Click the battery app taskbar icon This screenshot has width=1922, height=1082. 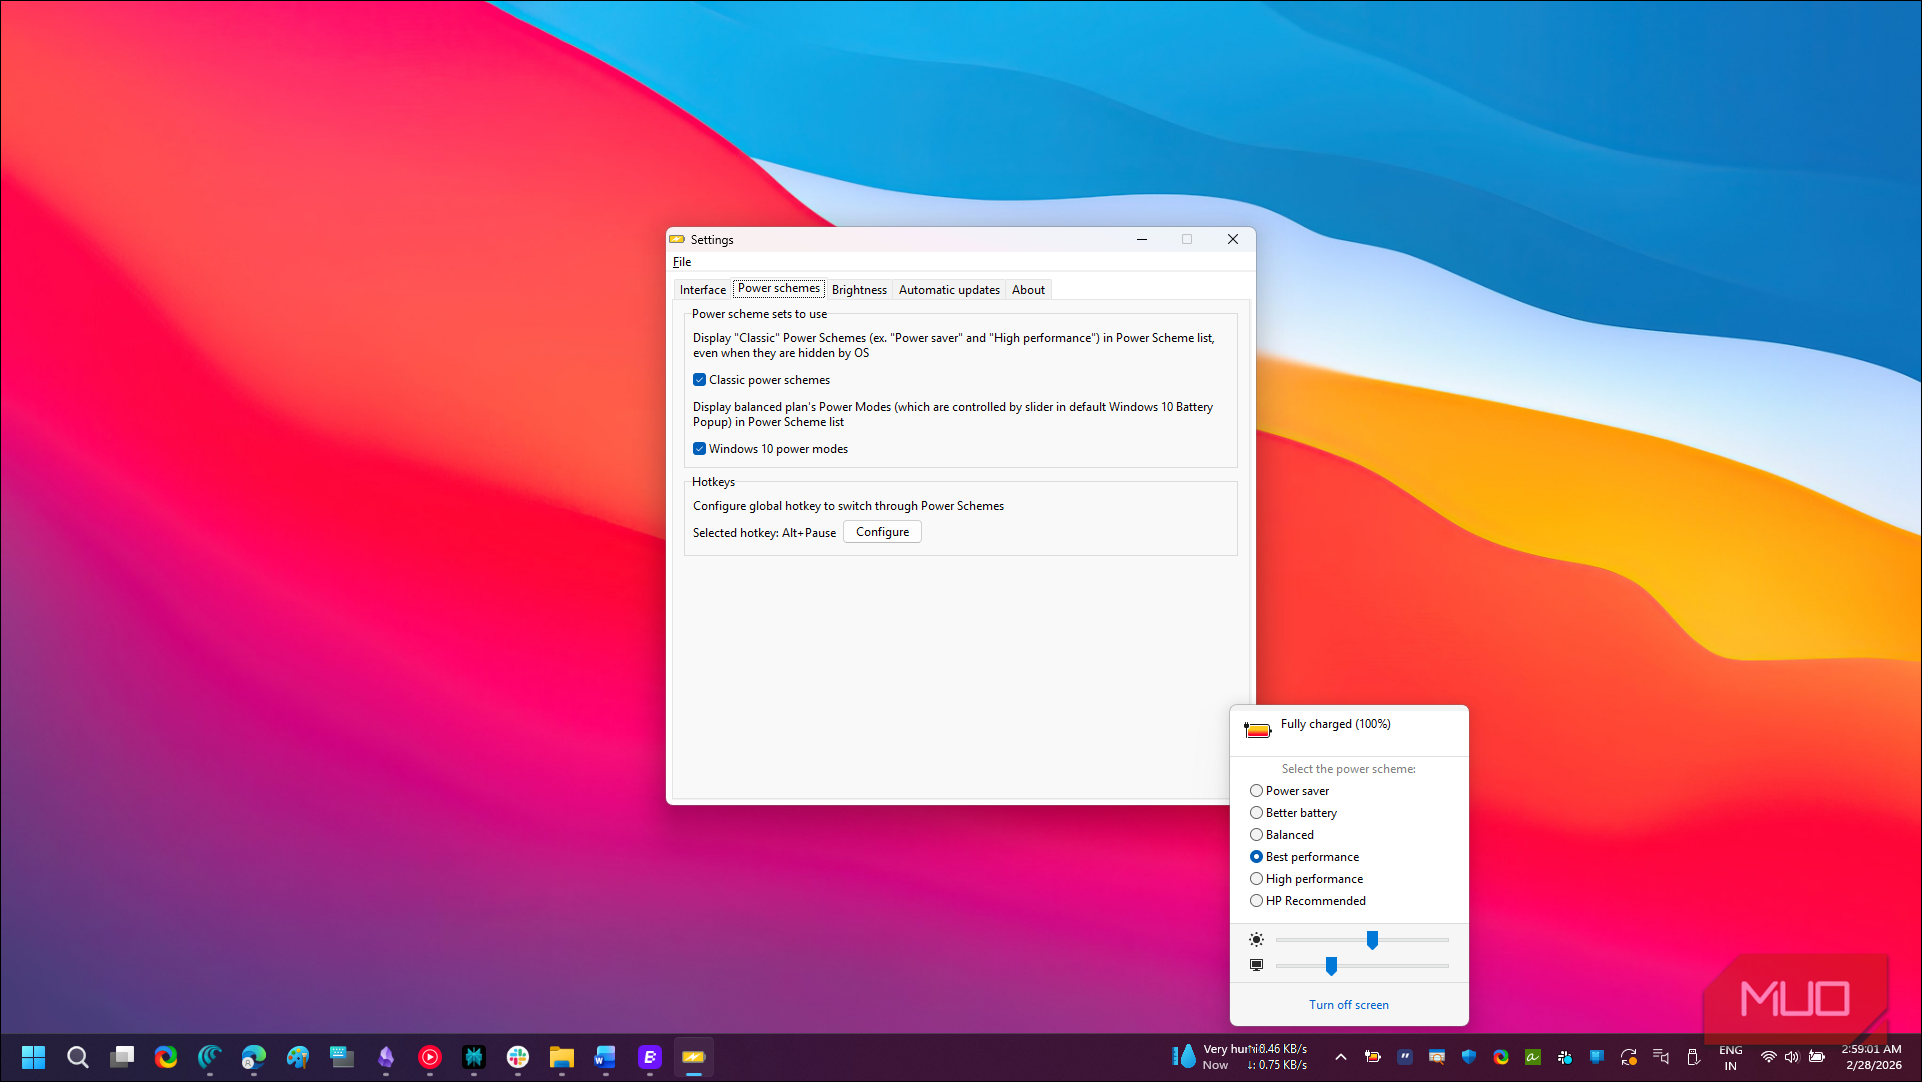694,1057
